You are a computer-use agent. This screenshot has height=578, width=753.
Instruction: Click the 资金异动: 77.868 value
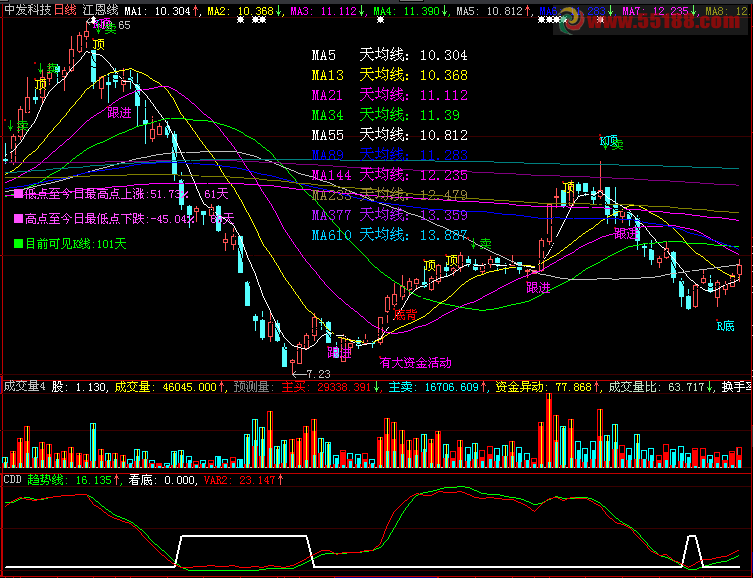point(547,386)
